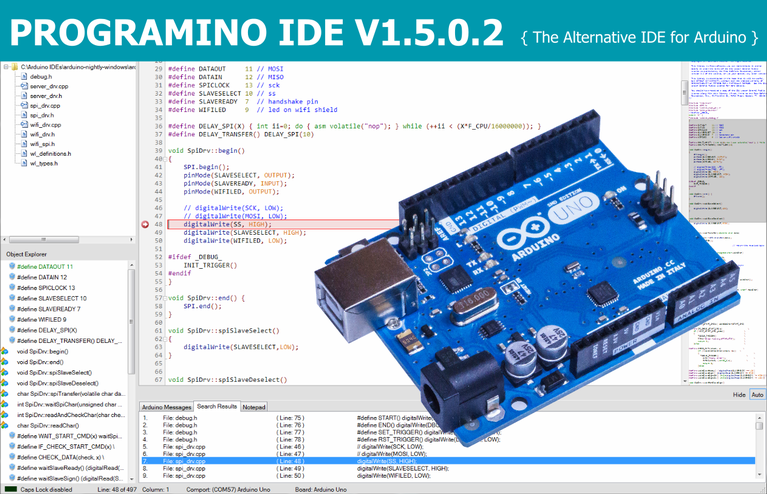Select int SpiDrv::waitSpiChar entry in Object Explorer

pyautogui.click(x=70, y=404)
